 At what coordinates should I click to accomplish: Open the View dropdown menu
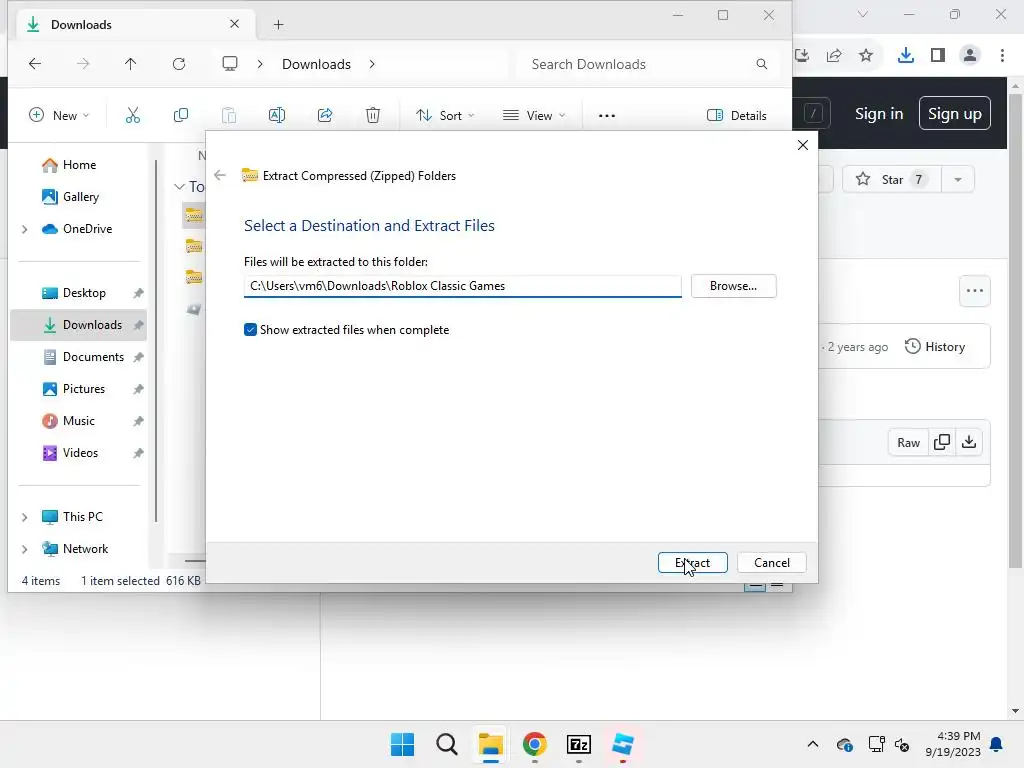(x=534, y=116)
